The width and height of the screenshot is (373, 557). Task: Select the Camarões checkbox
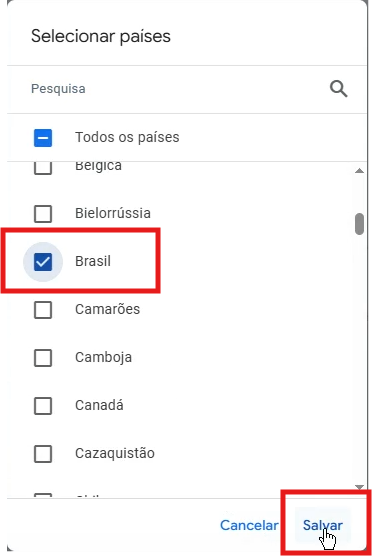(43, 310)
